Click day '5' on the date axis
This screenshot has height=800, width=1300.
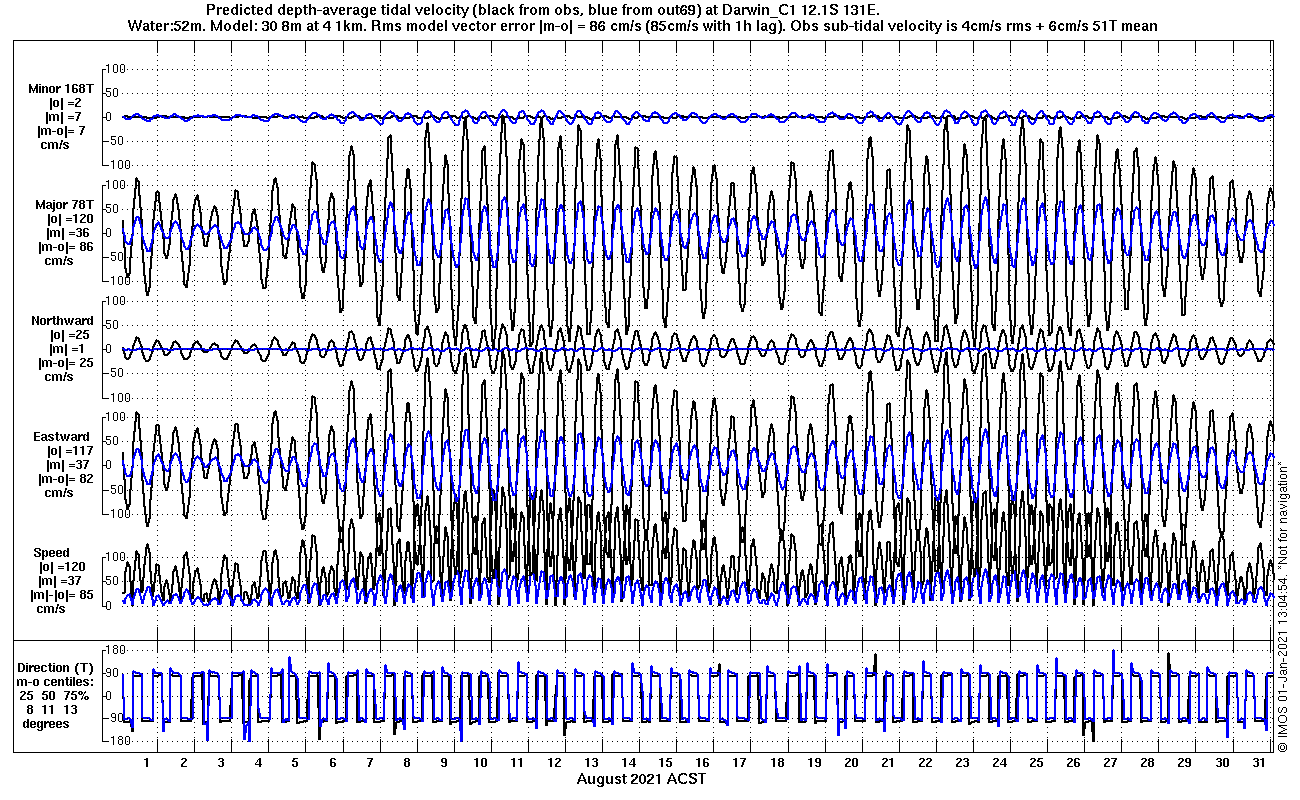click(x=295, y=763)
